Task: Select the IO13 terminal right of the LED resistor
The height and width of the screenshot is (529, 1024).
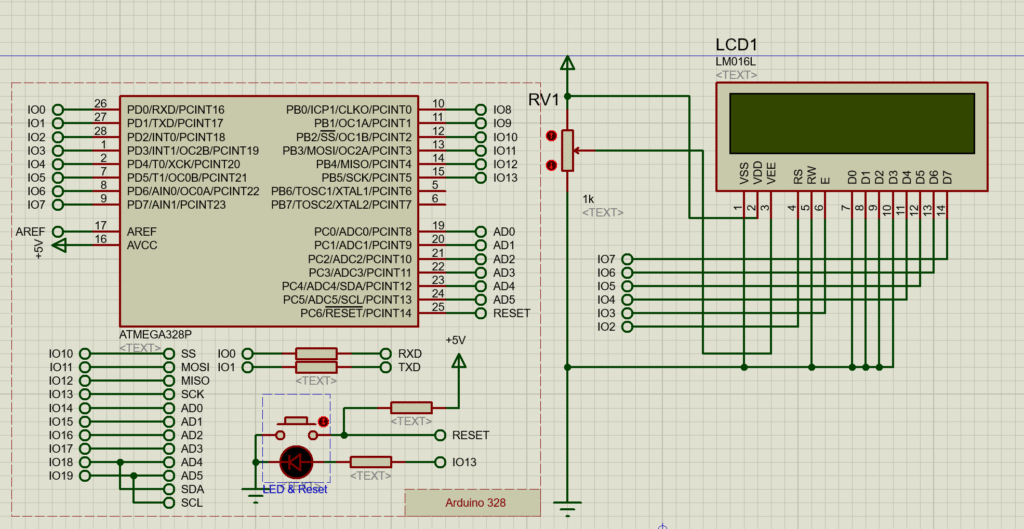Action: tap(440, 462)
